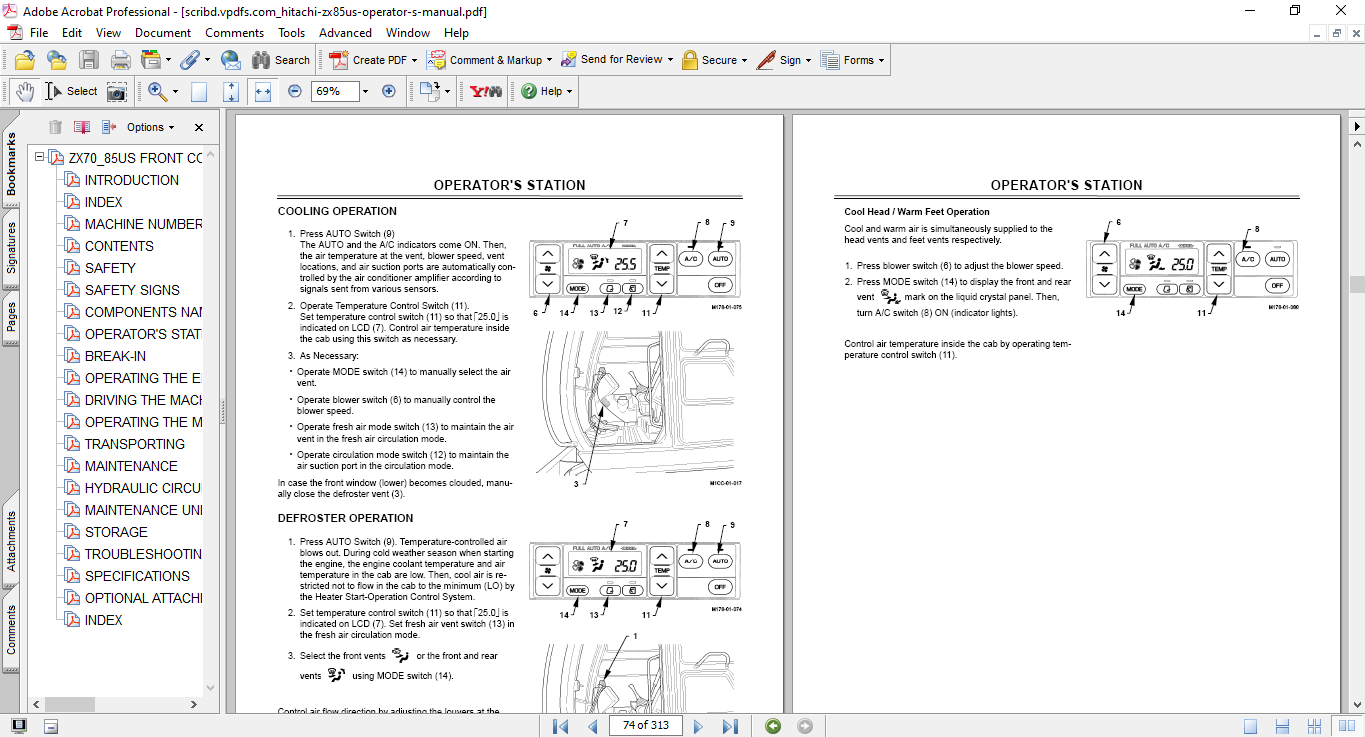Click the green Previous View arrow
Image resolution: width=1365 pixels, height=737 pixels.
(x=772, y=726)
